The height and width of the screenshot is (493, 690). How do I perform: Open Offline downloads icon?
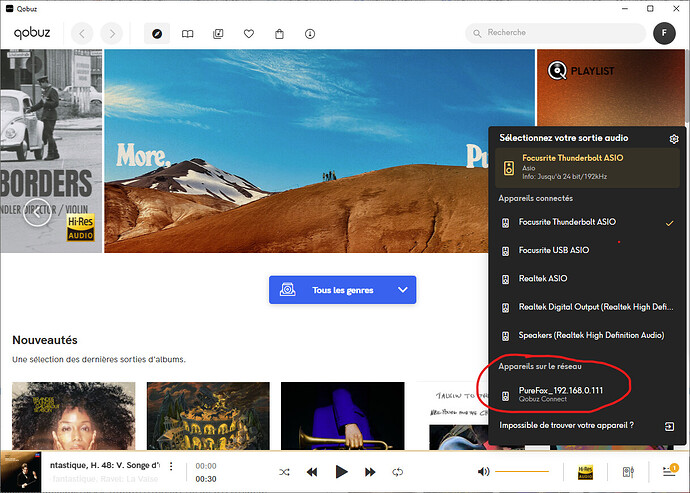pyautogui.click(x=310, y=34)
